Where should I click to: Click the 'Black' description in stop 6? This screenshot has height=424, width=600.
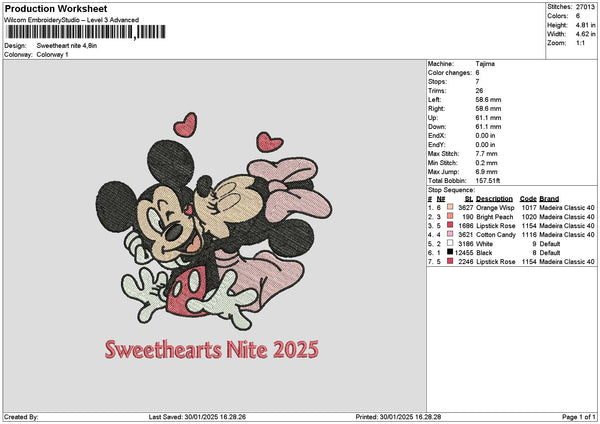click(484, 253)
